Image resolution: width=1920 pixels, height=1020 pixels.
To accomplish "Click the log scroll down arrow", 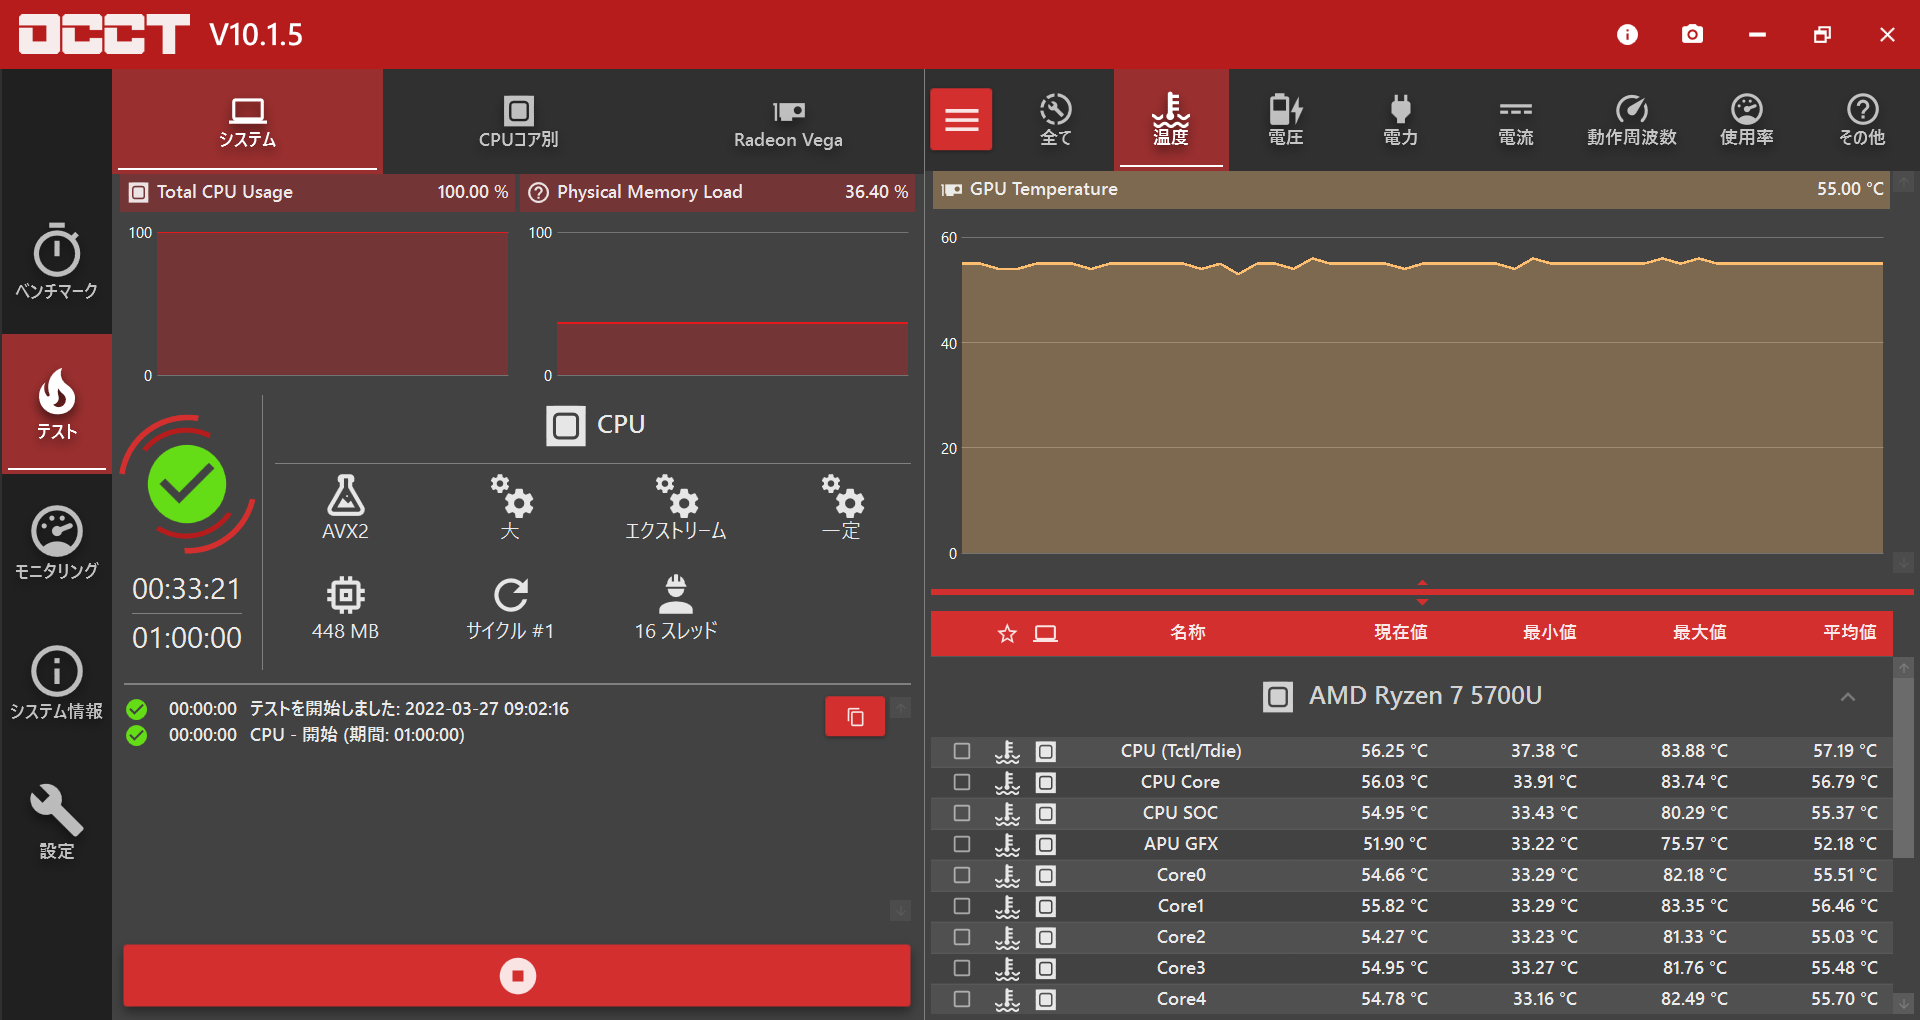I will pyautogui.click(x=900, y=911).
